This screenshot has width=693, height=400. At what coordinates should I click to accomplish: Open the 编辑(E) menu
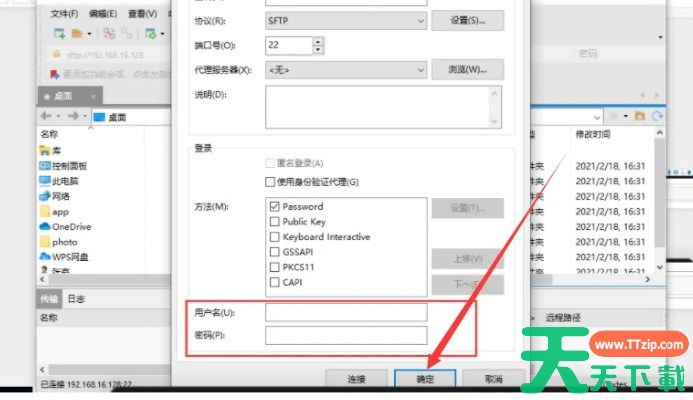[103, 14]
